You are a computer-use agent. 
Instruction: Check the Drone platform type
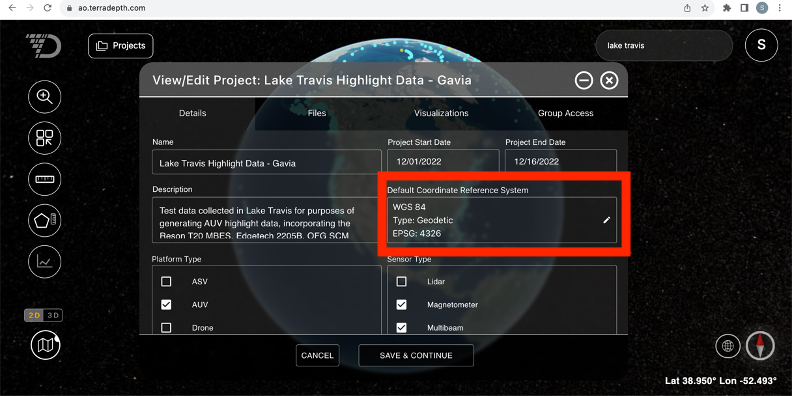click(x=166, y=328)
